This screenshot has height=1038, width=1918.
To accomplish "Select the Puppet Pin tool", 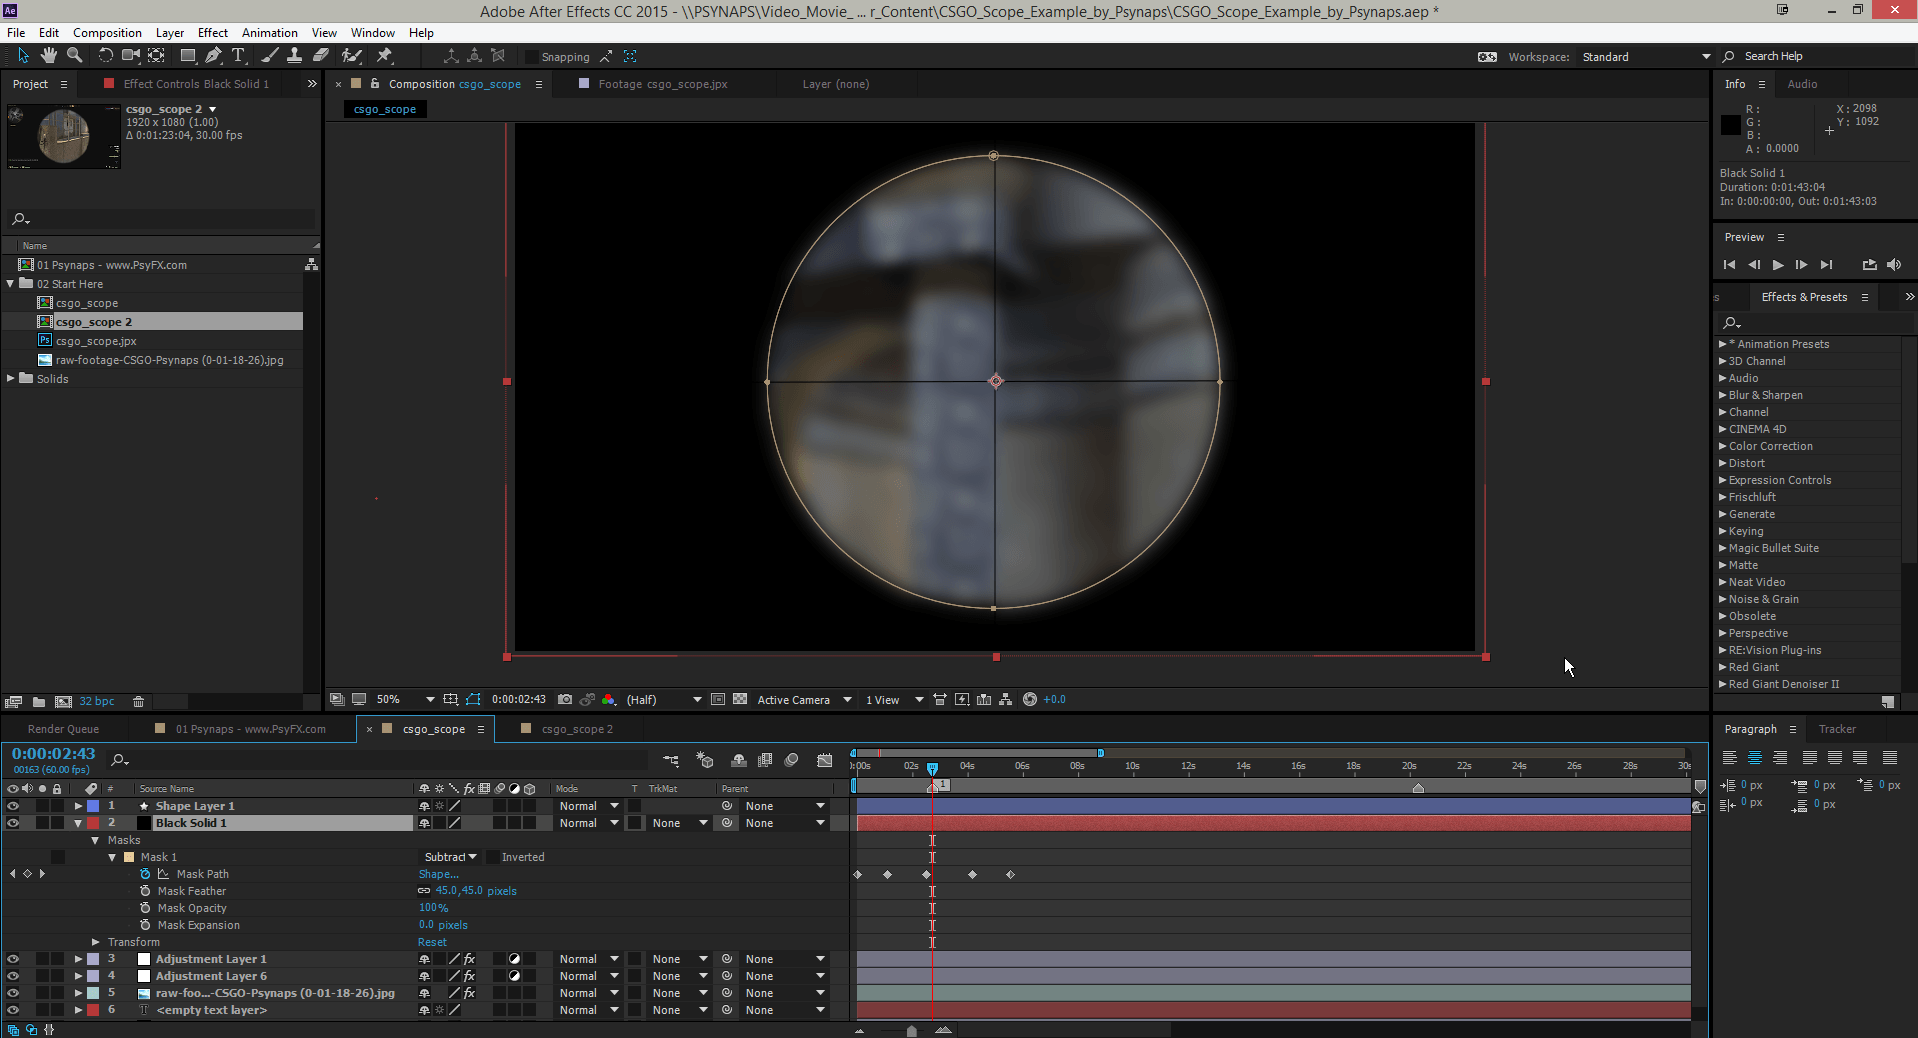I will [x=384, y=56].
